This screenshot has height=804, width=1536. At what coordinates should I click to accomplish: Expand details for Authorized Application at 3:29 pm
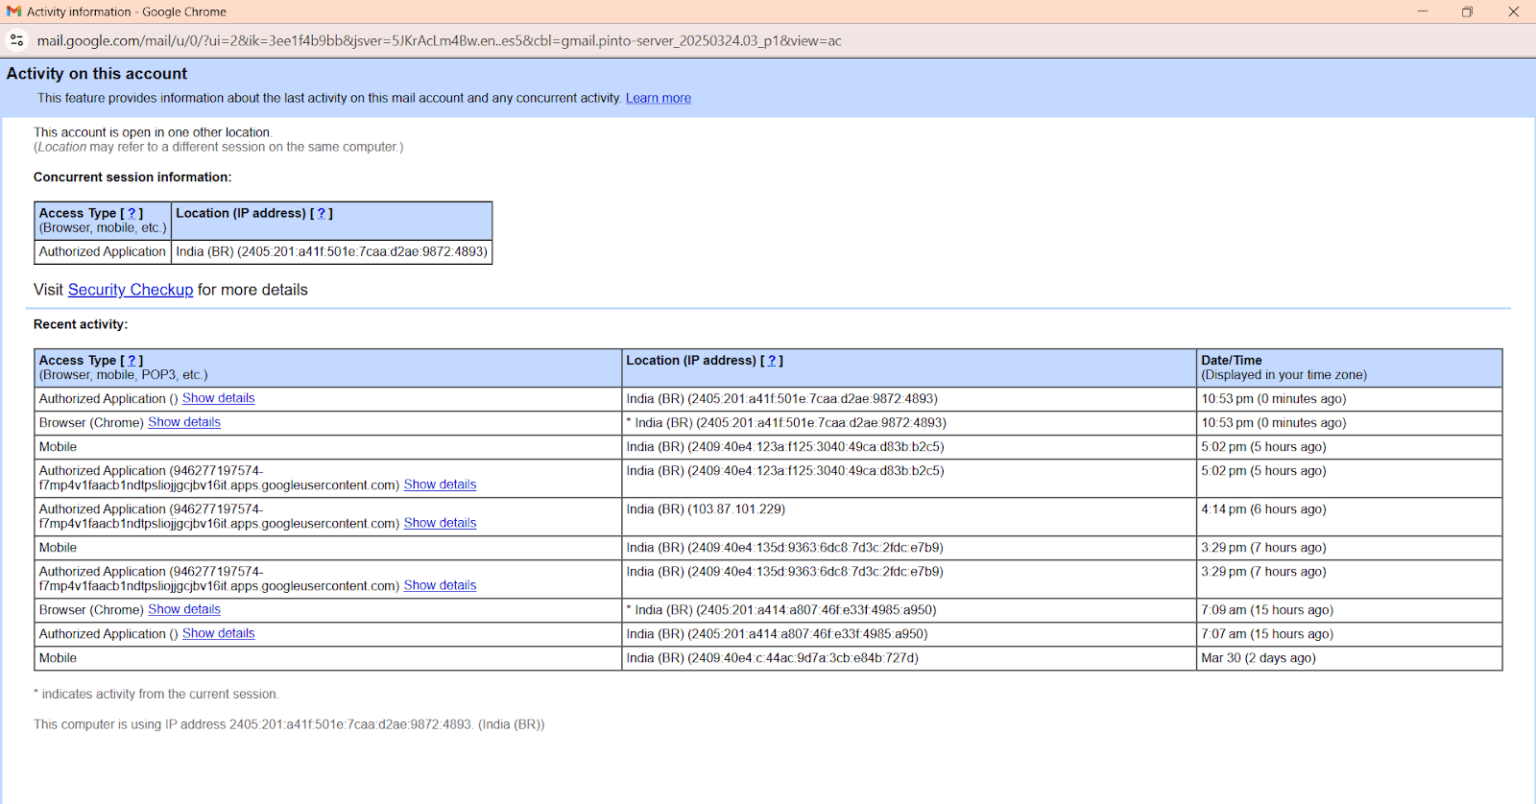(440, 586)
